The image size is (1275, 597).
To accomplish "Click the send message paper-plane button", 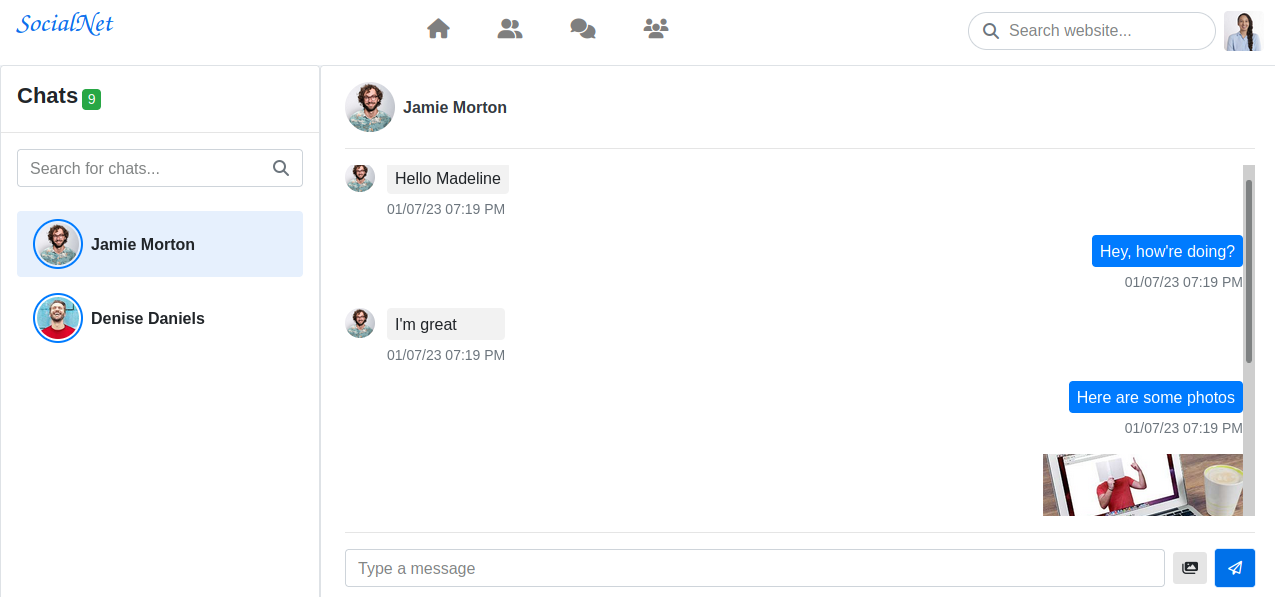I will (x=1235, y=568).
